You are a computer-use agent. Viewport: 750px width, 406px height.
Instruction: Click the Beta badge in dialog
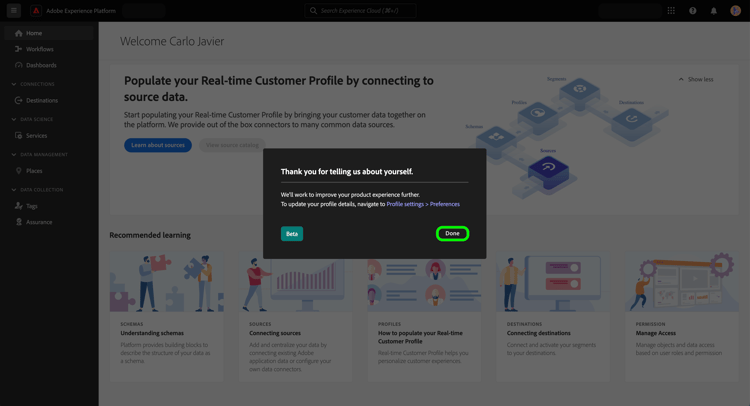pos(292,234)
